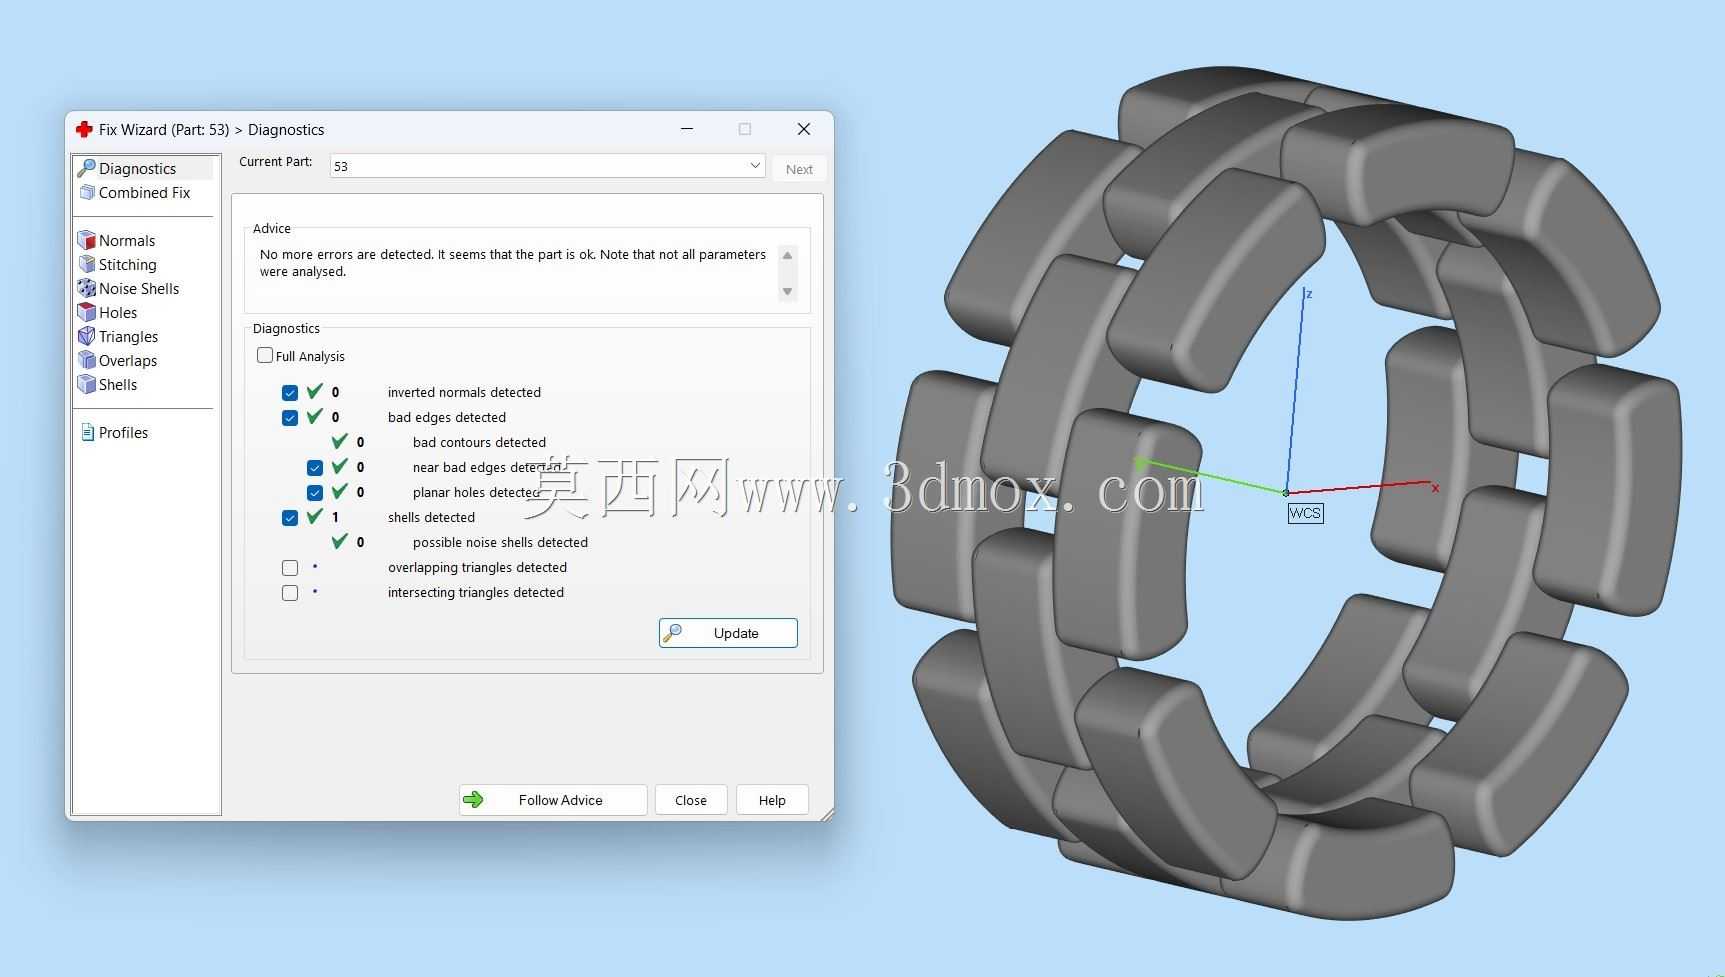The image size is (1725, 977).
Task: Uncheck planar holes detected checkbox
Action: [315, 492]
